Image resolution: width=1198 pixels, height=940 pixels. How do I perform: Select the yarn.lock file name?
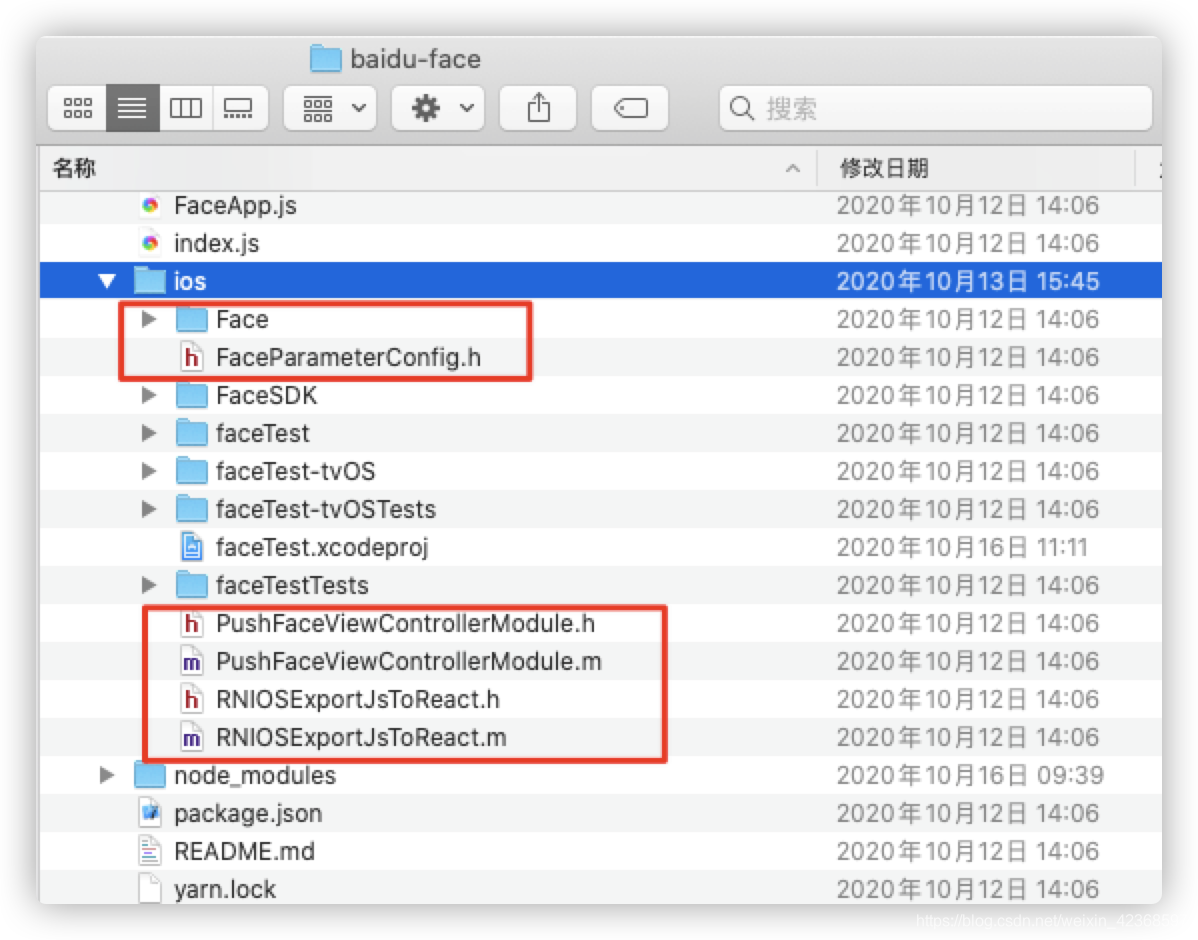[x=225, y=889]
